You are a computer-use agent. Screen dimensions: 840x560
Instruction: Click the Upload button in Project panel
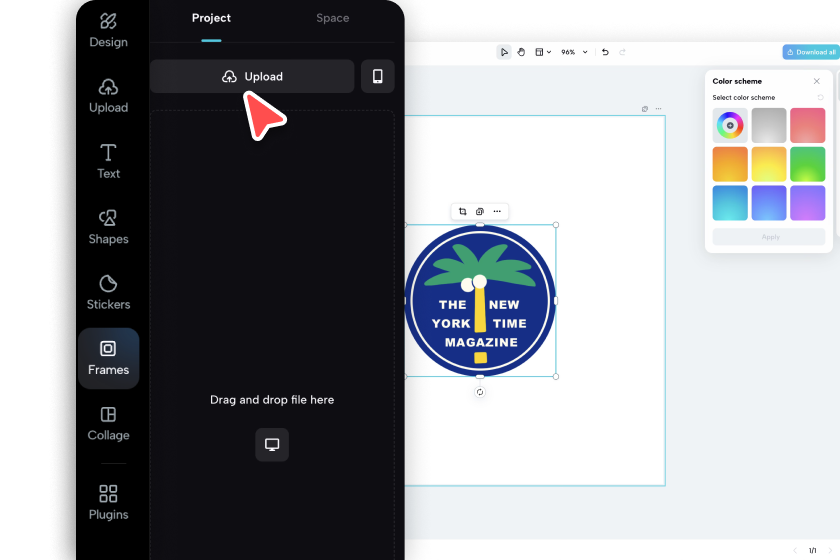pos(252,76)
